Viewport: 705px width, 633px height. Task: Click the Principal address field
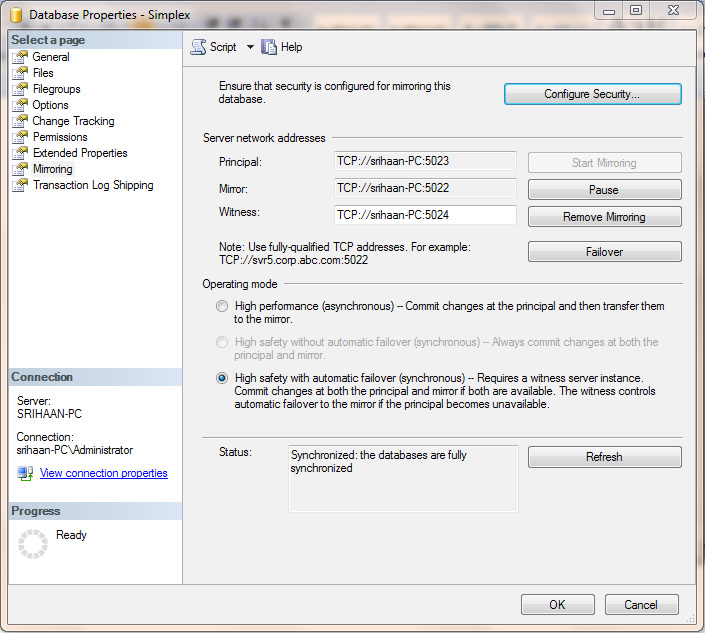click(x=425, y=161)
